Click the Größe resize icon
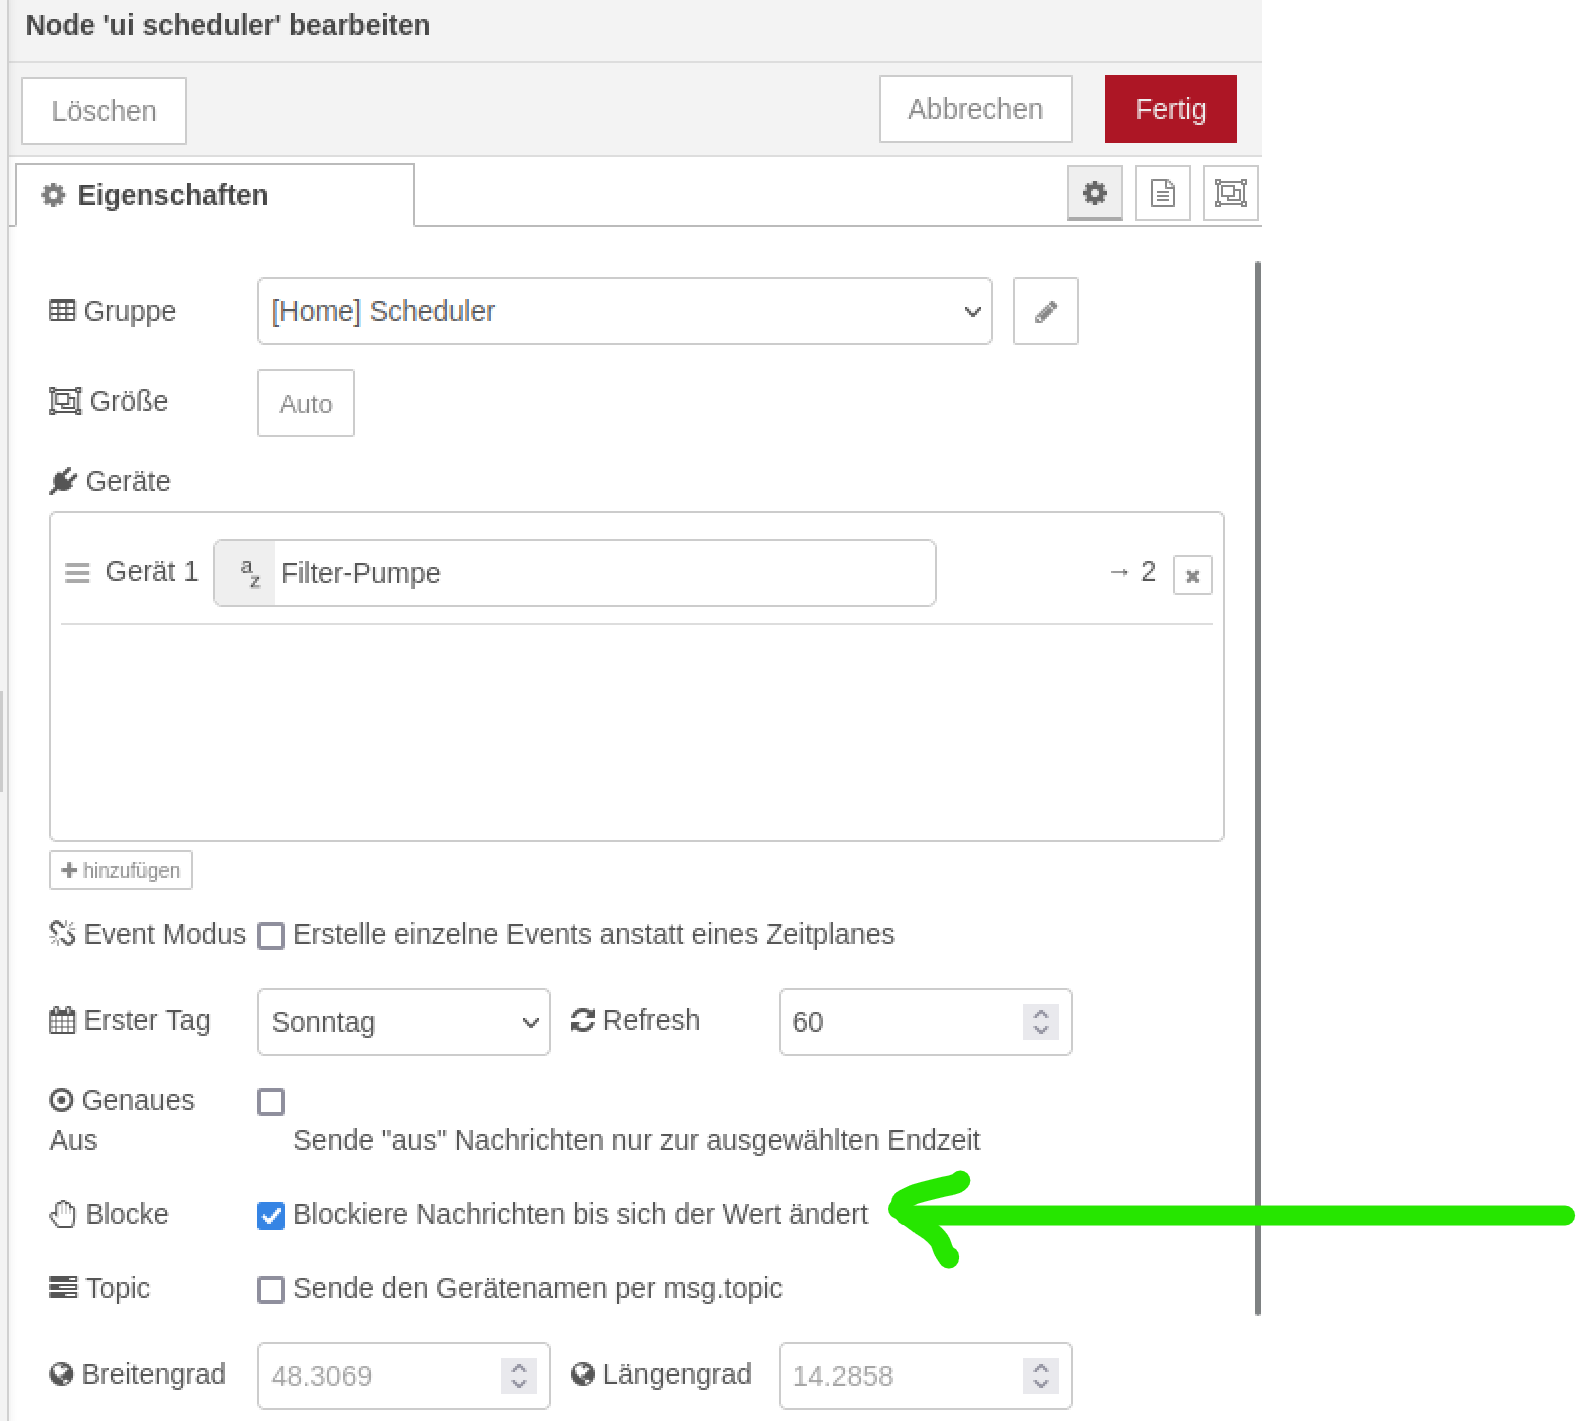 [x=65, y=401]
